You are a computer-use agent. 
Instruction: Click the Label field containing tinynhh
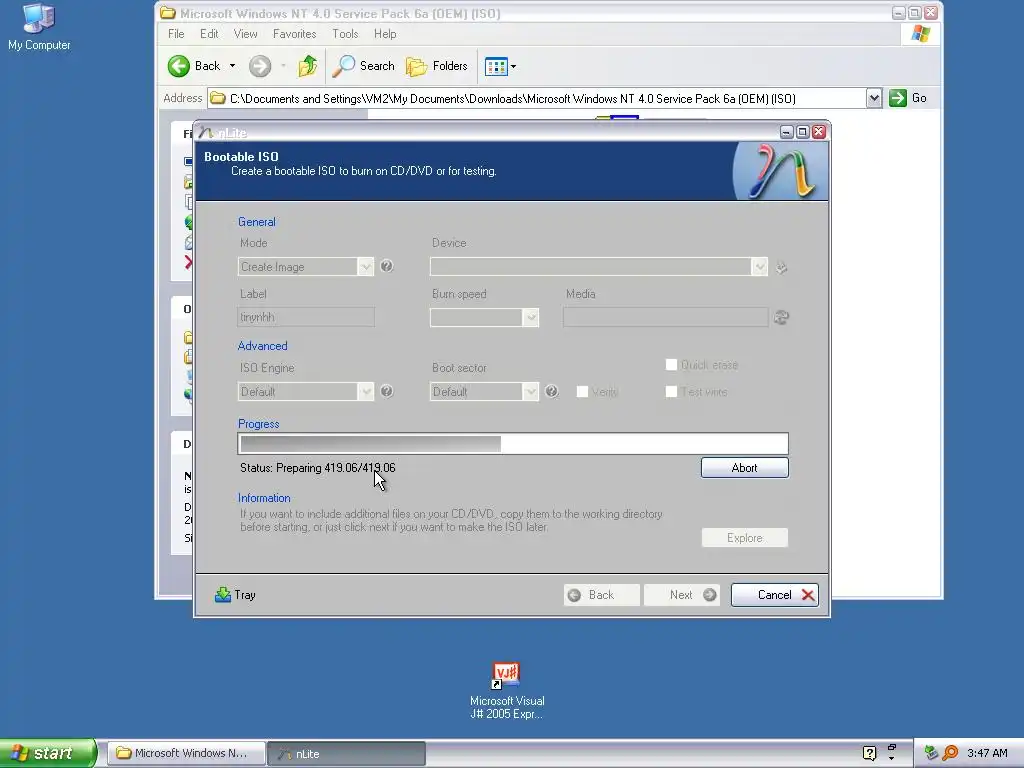pyautogui.click(x=306, y=317)
